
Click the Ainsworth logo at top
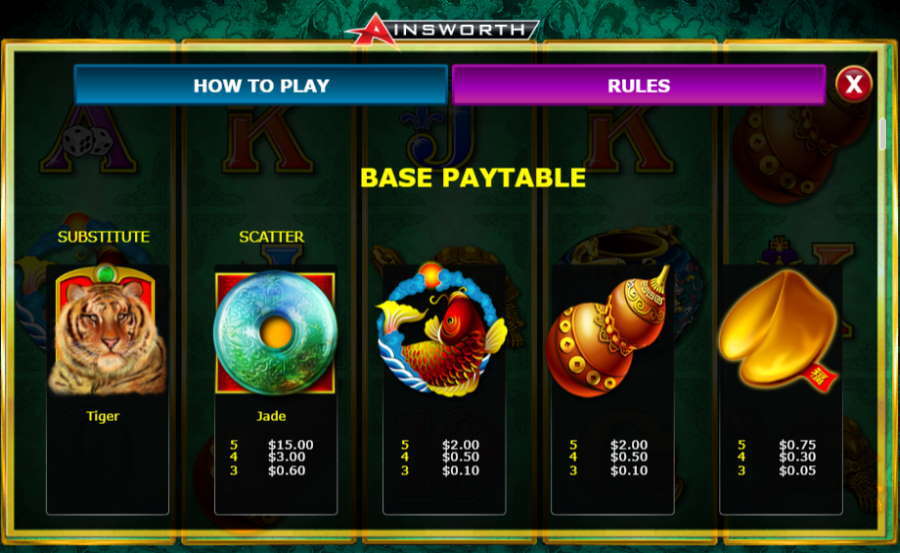click(442, 29)
